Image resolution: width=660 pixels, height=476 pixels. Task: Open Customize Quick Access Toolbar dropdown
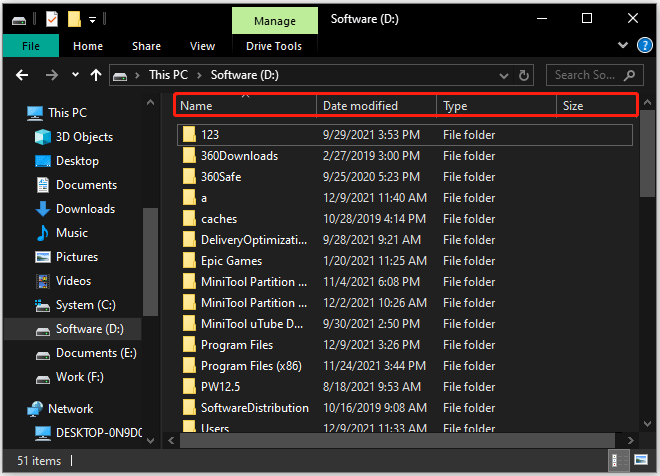coord(93,19)
